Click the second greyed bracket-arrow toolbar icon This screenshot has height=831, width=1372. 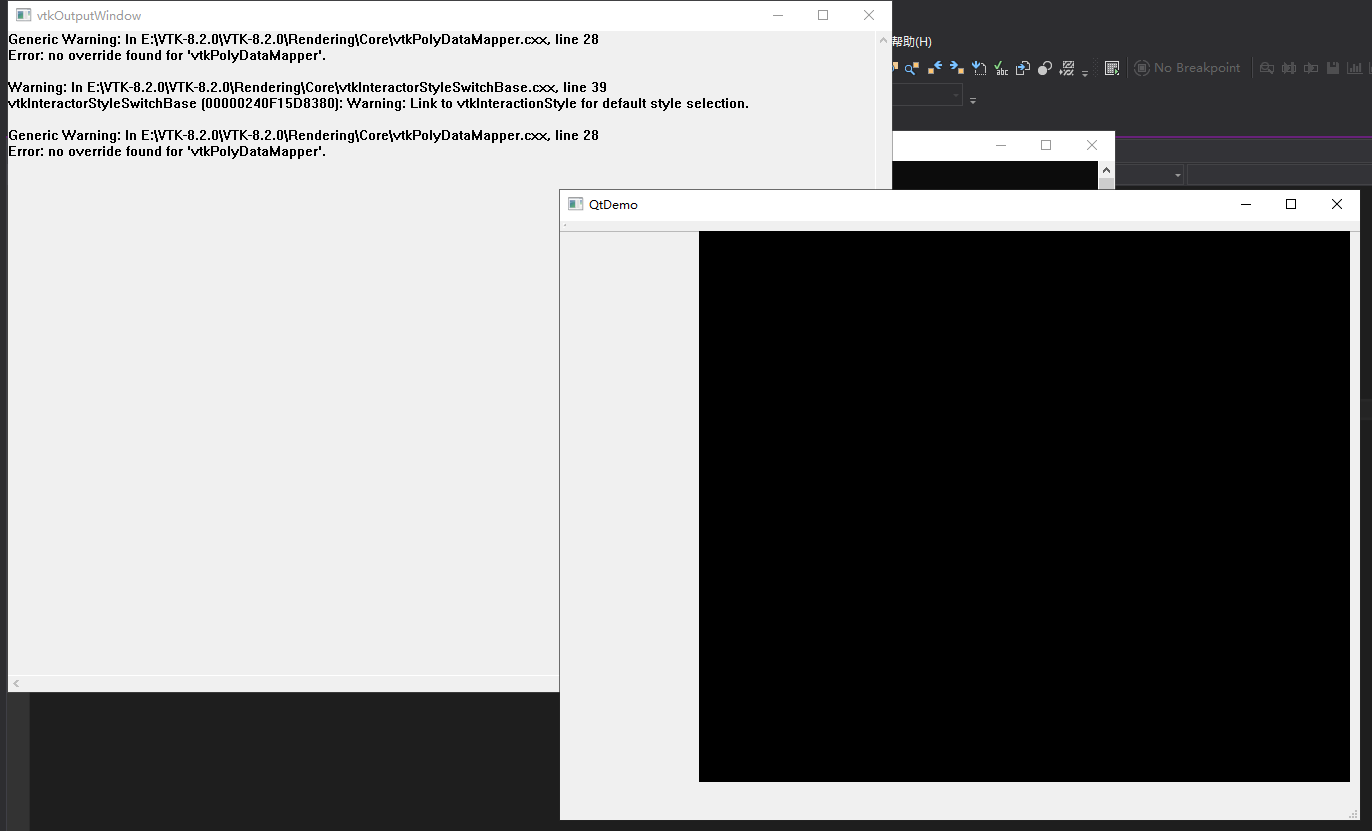pyautogui.click(x=1311, y=68)
